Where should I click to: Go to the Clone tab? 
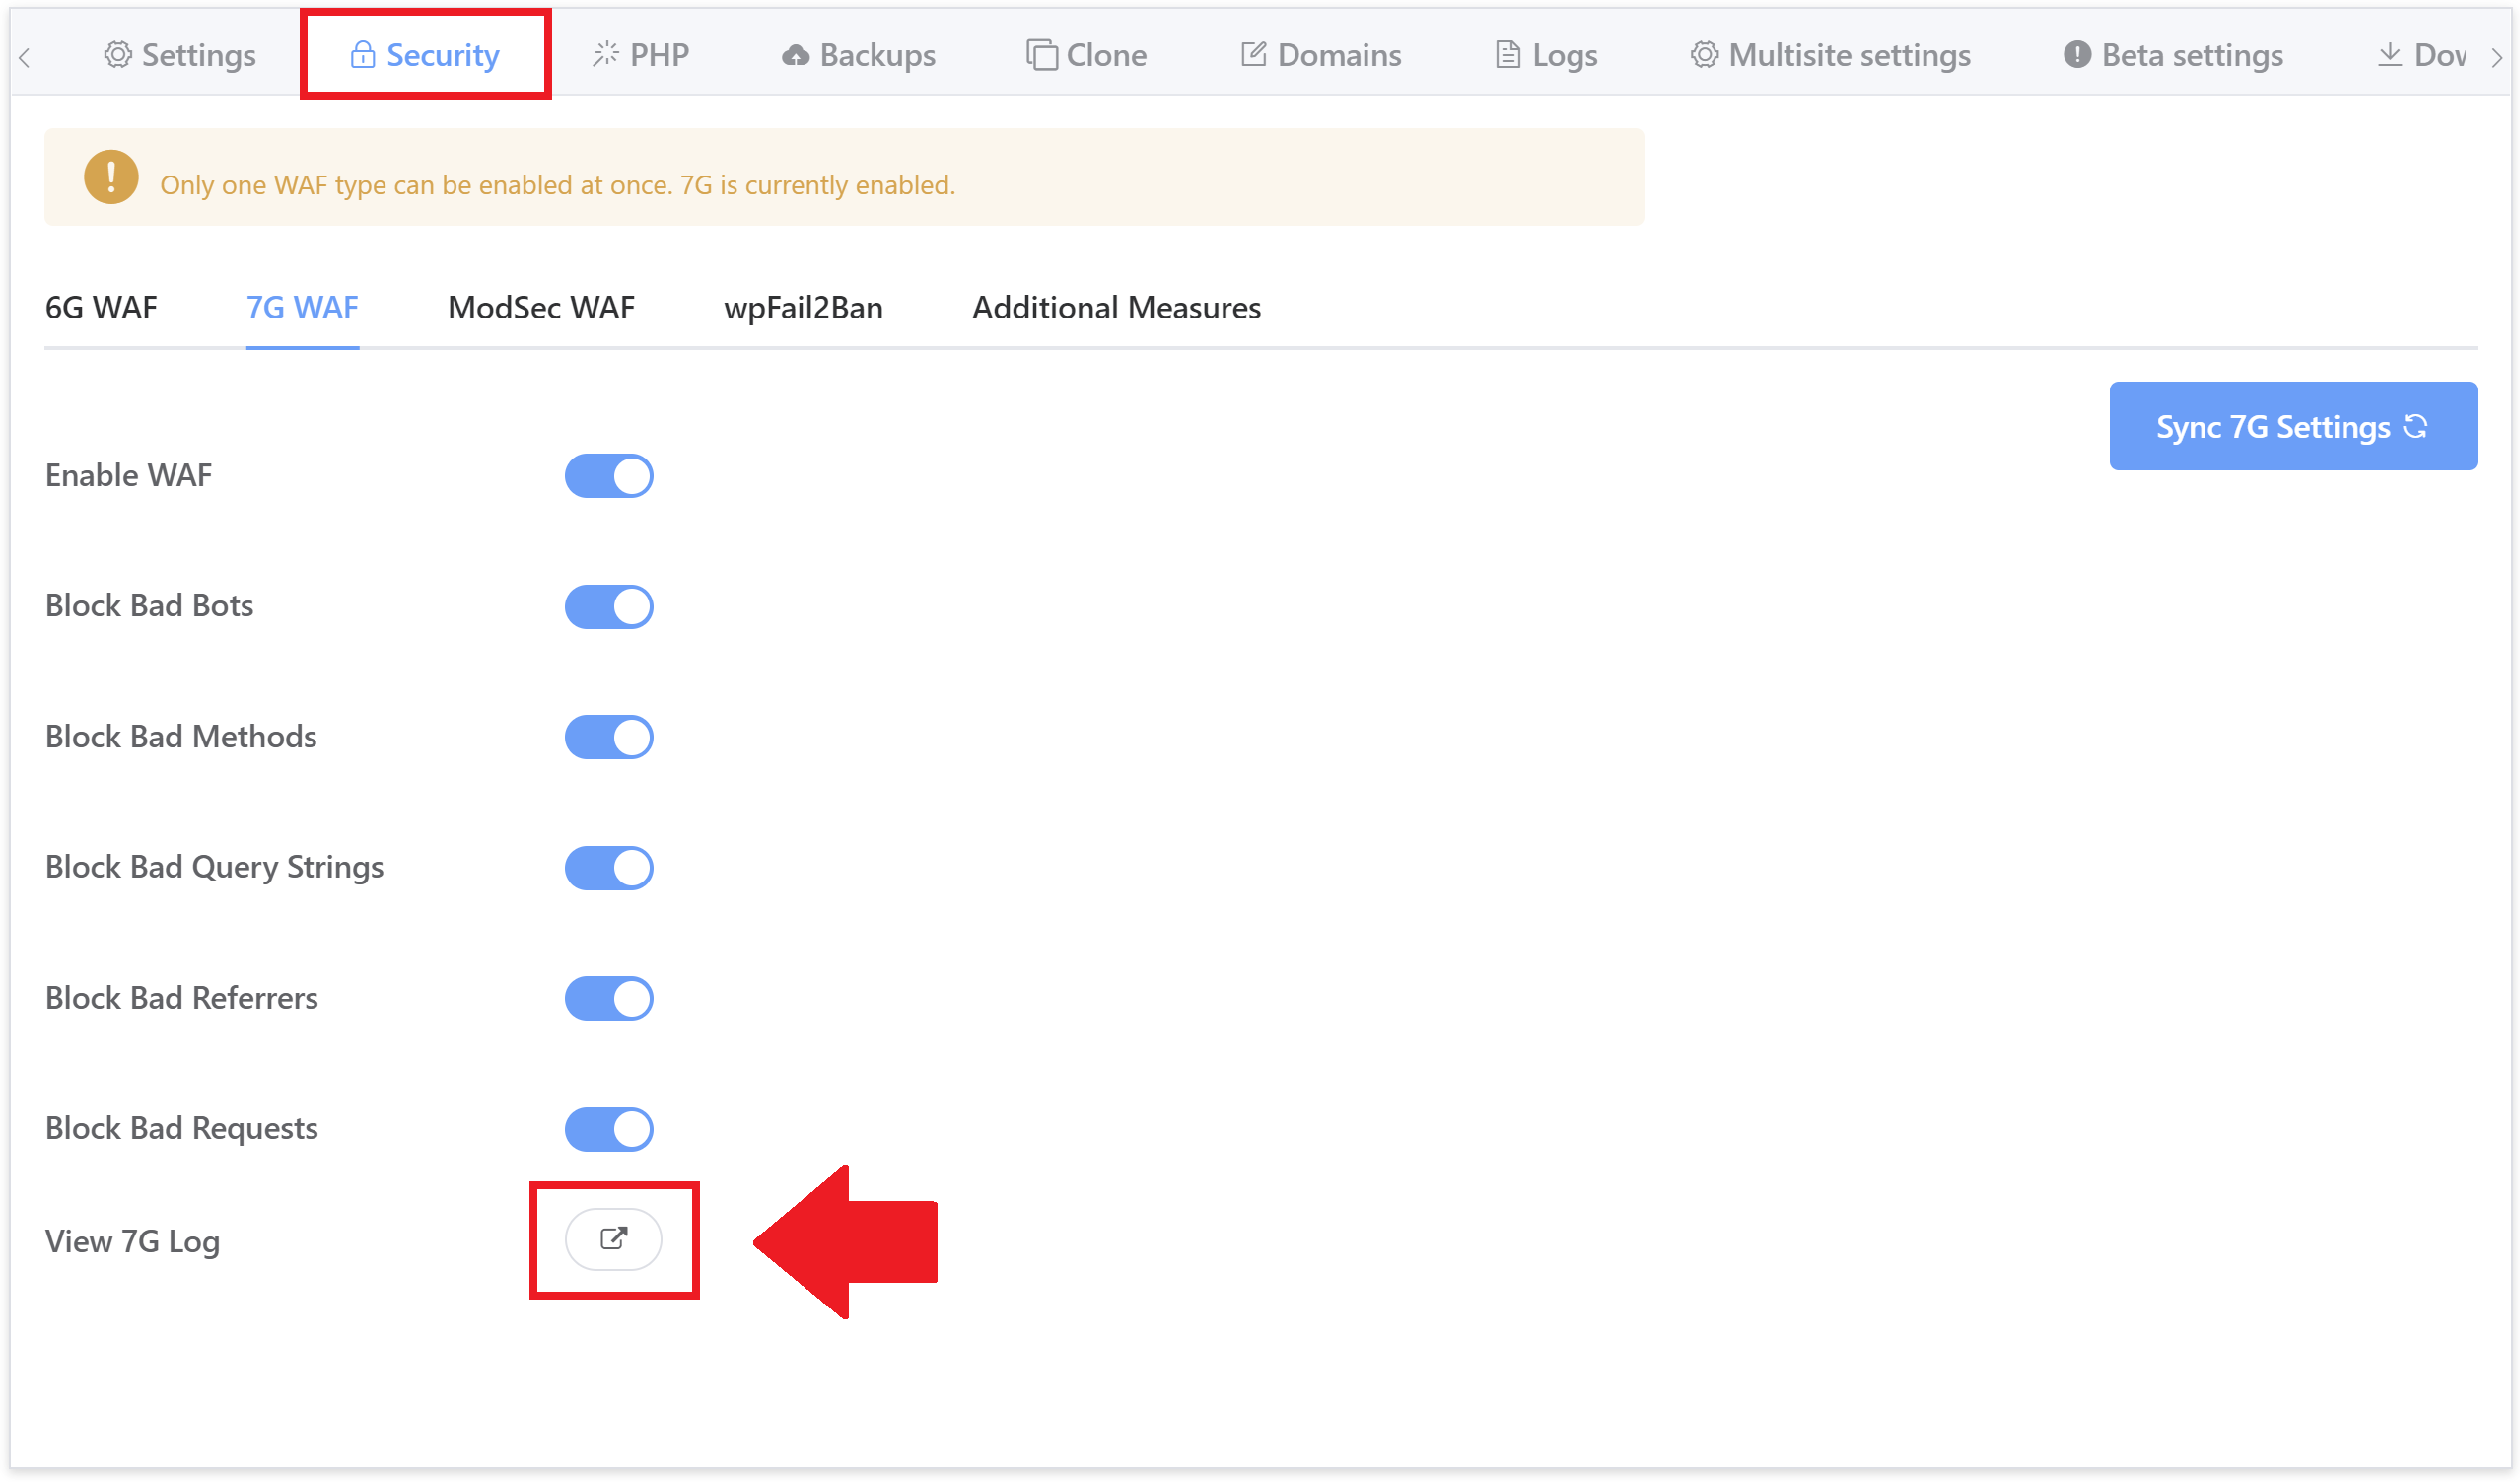pos(1087,55)
